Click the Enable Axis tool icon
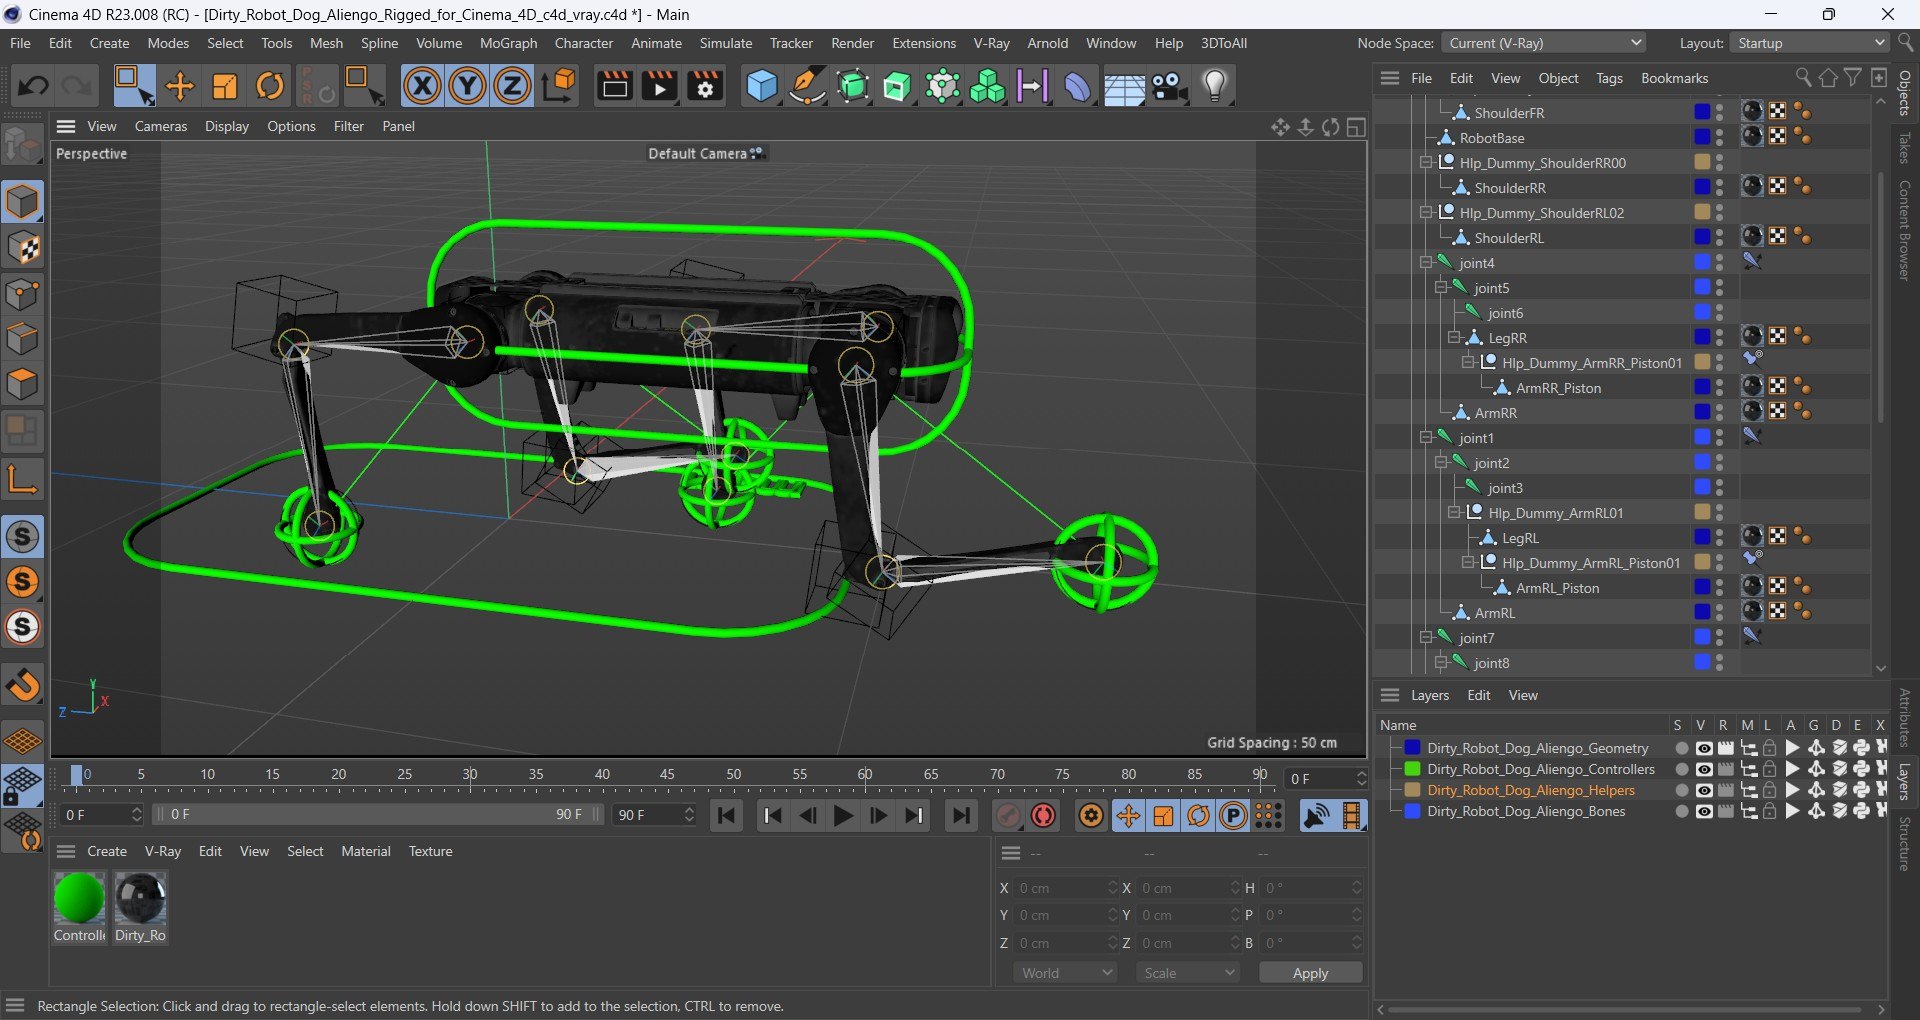1920x1020 pixels. click(x=22, y=479)
